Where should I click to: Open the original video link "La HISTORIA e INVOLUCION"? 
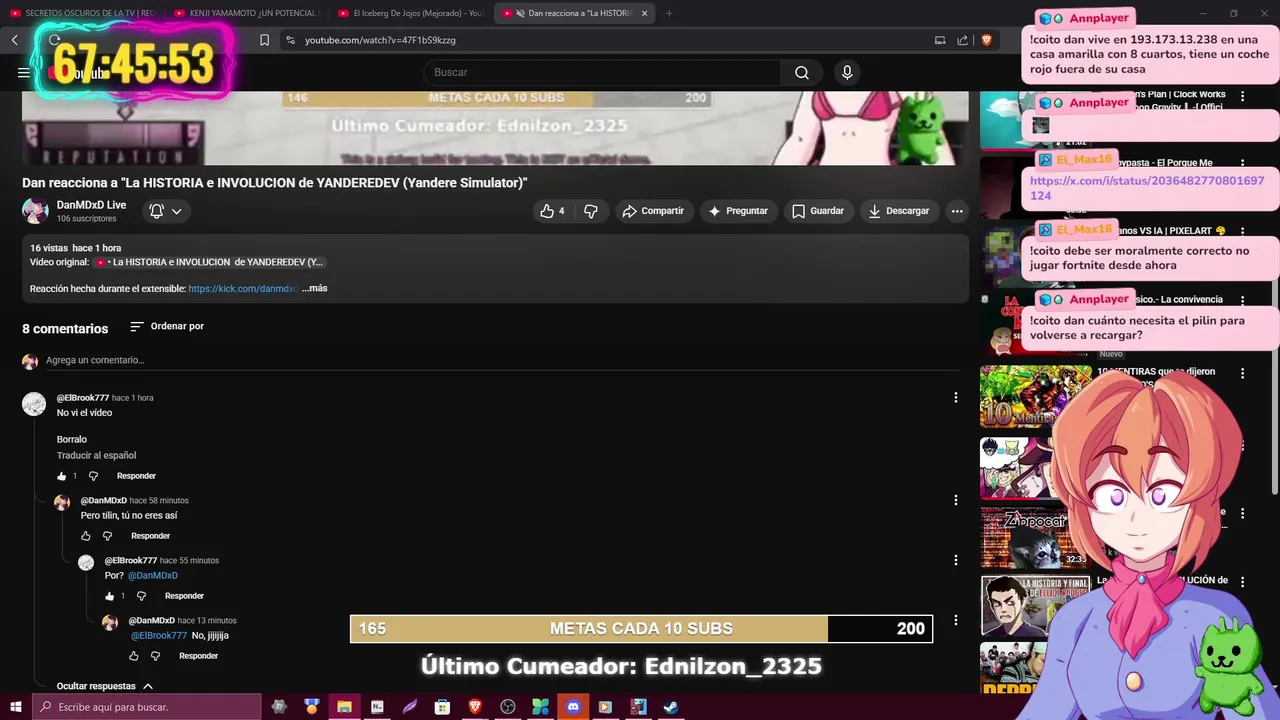pyautogui.click(x=209, y=262)
